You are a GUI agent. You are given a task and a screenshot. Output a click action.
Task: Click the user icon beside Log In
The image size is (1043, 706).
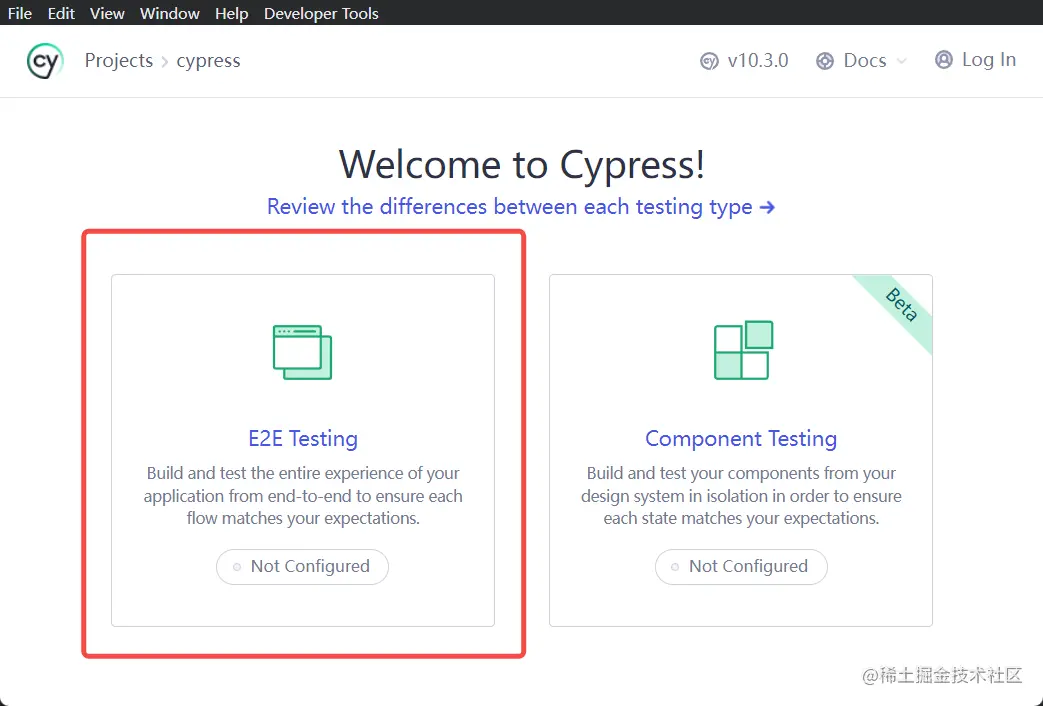click(943, 60)
